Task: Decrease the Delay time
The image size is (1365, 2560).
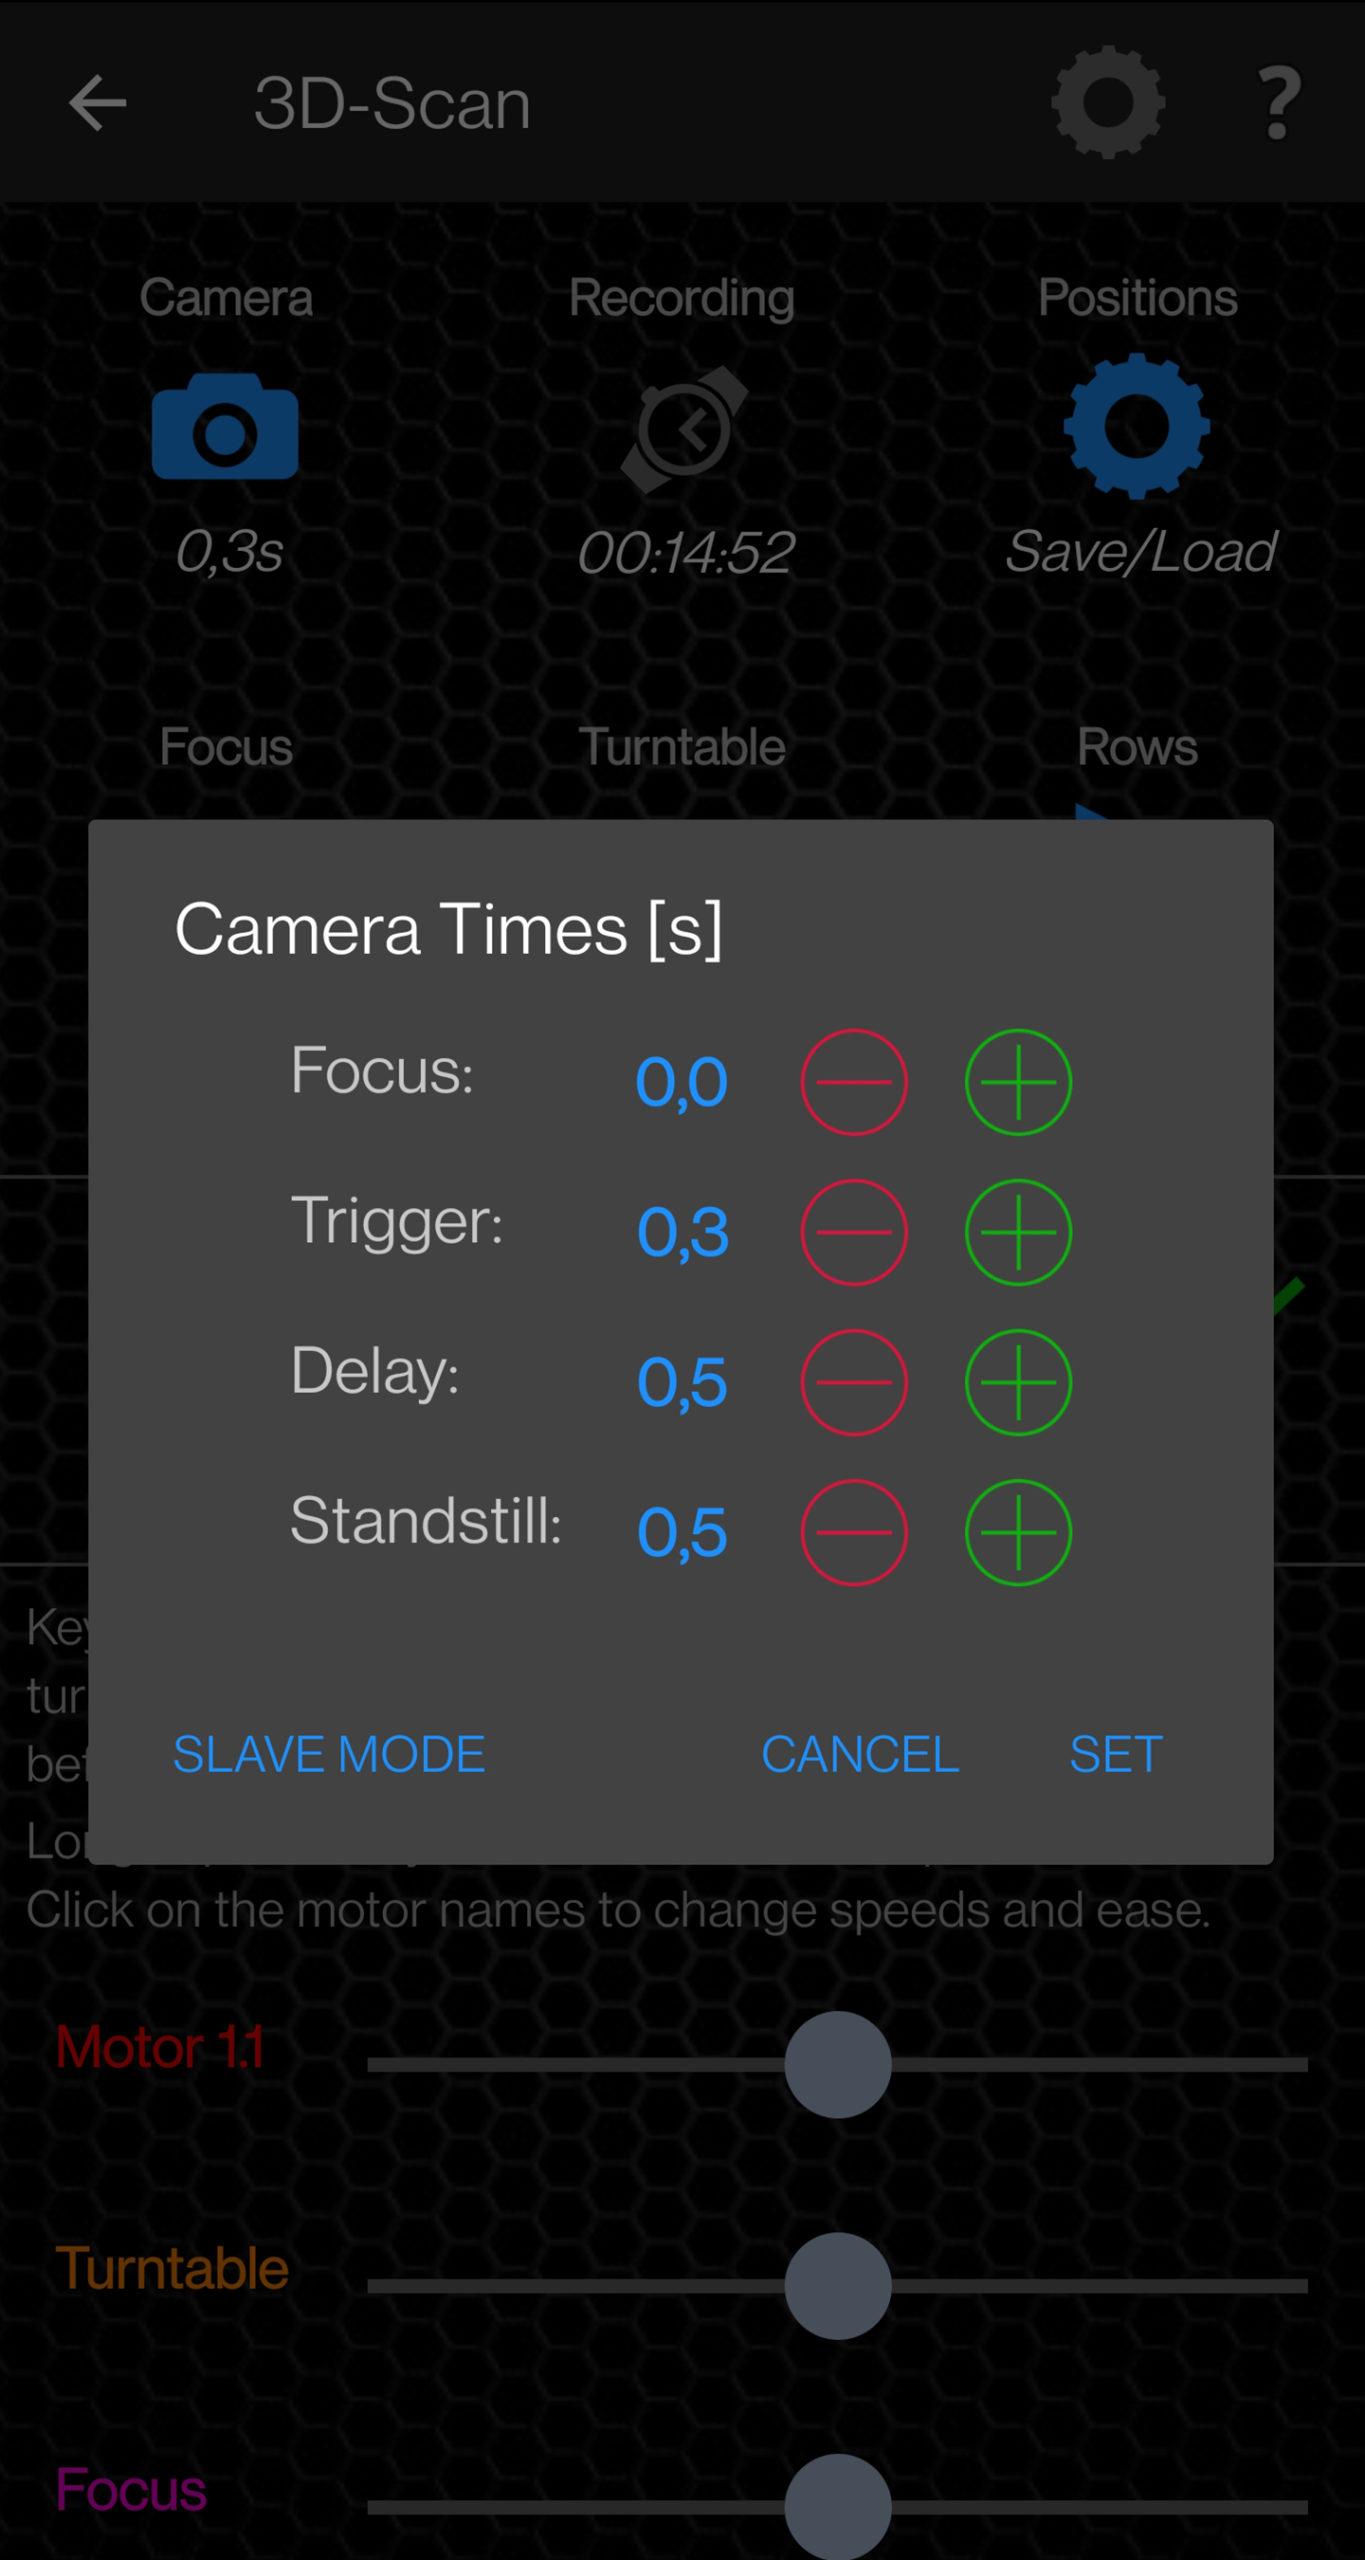Action: 854,1382
